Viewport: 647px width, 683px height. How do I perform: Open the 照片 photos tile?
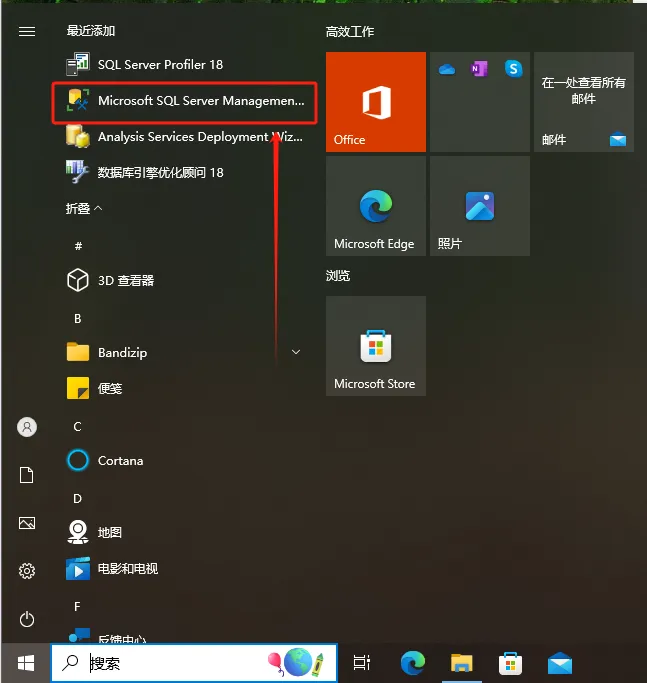click(480, 206)
